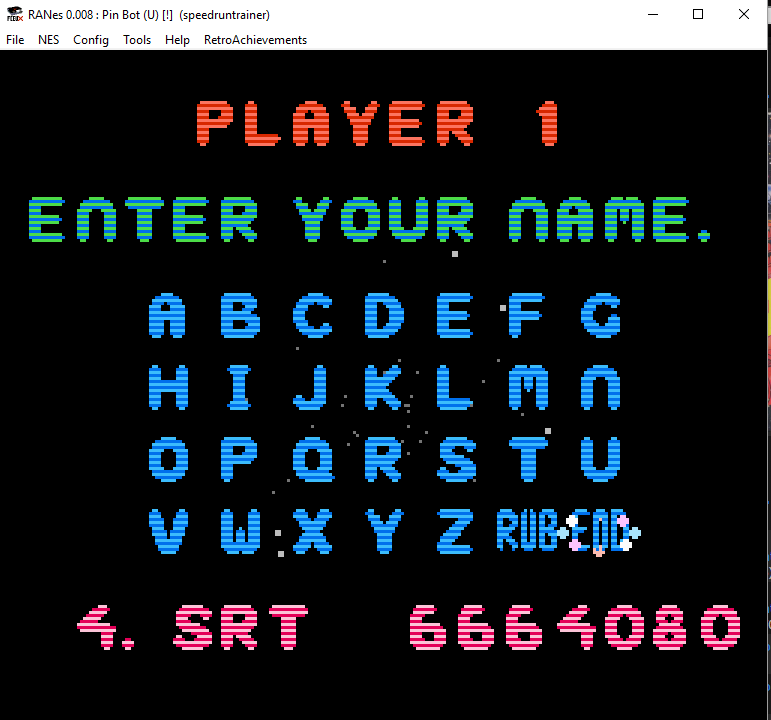Image resolution: width=771 pixels, height=720 pixels.
Task: Click the END option with sparkles
Action: 599,531
